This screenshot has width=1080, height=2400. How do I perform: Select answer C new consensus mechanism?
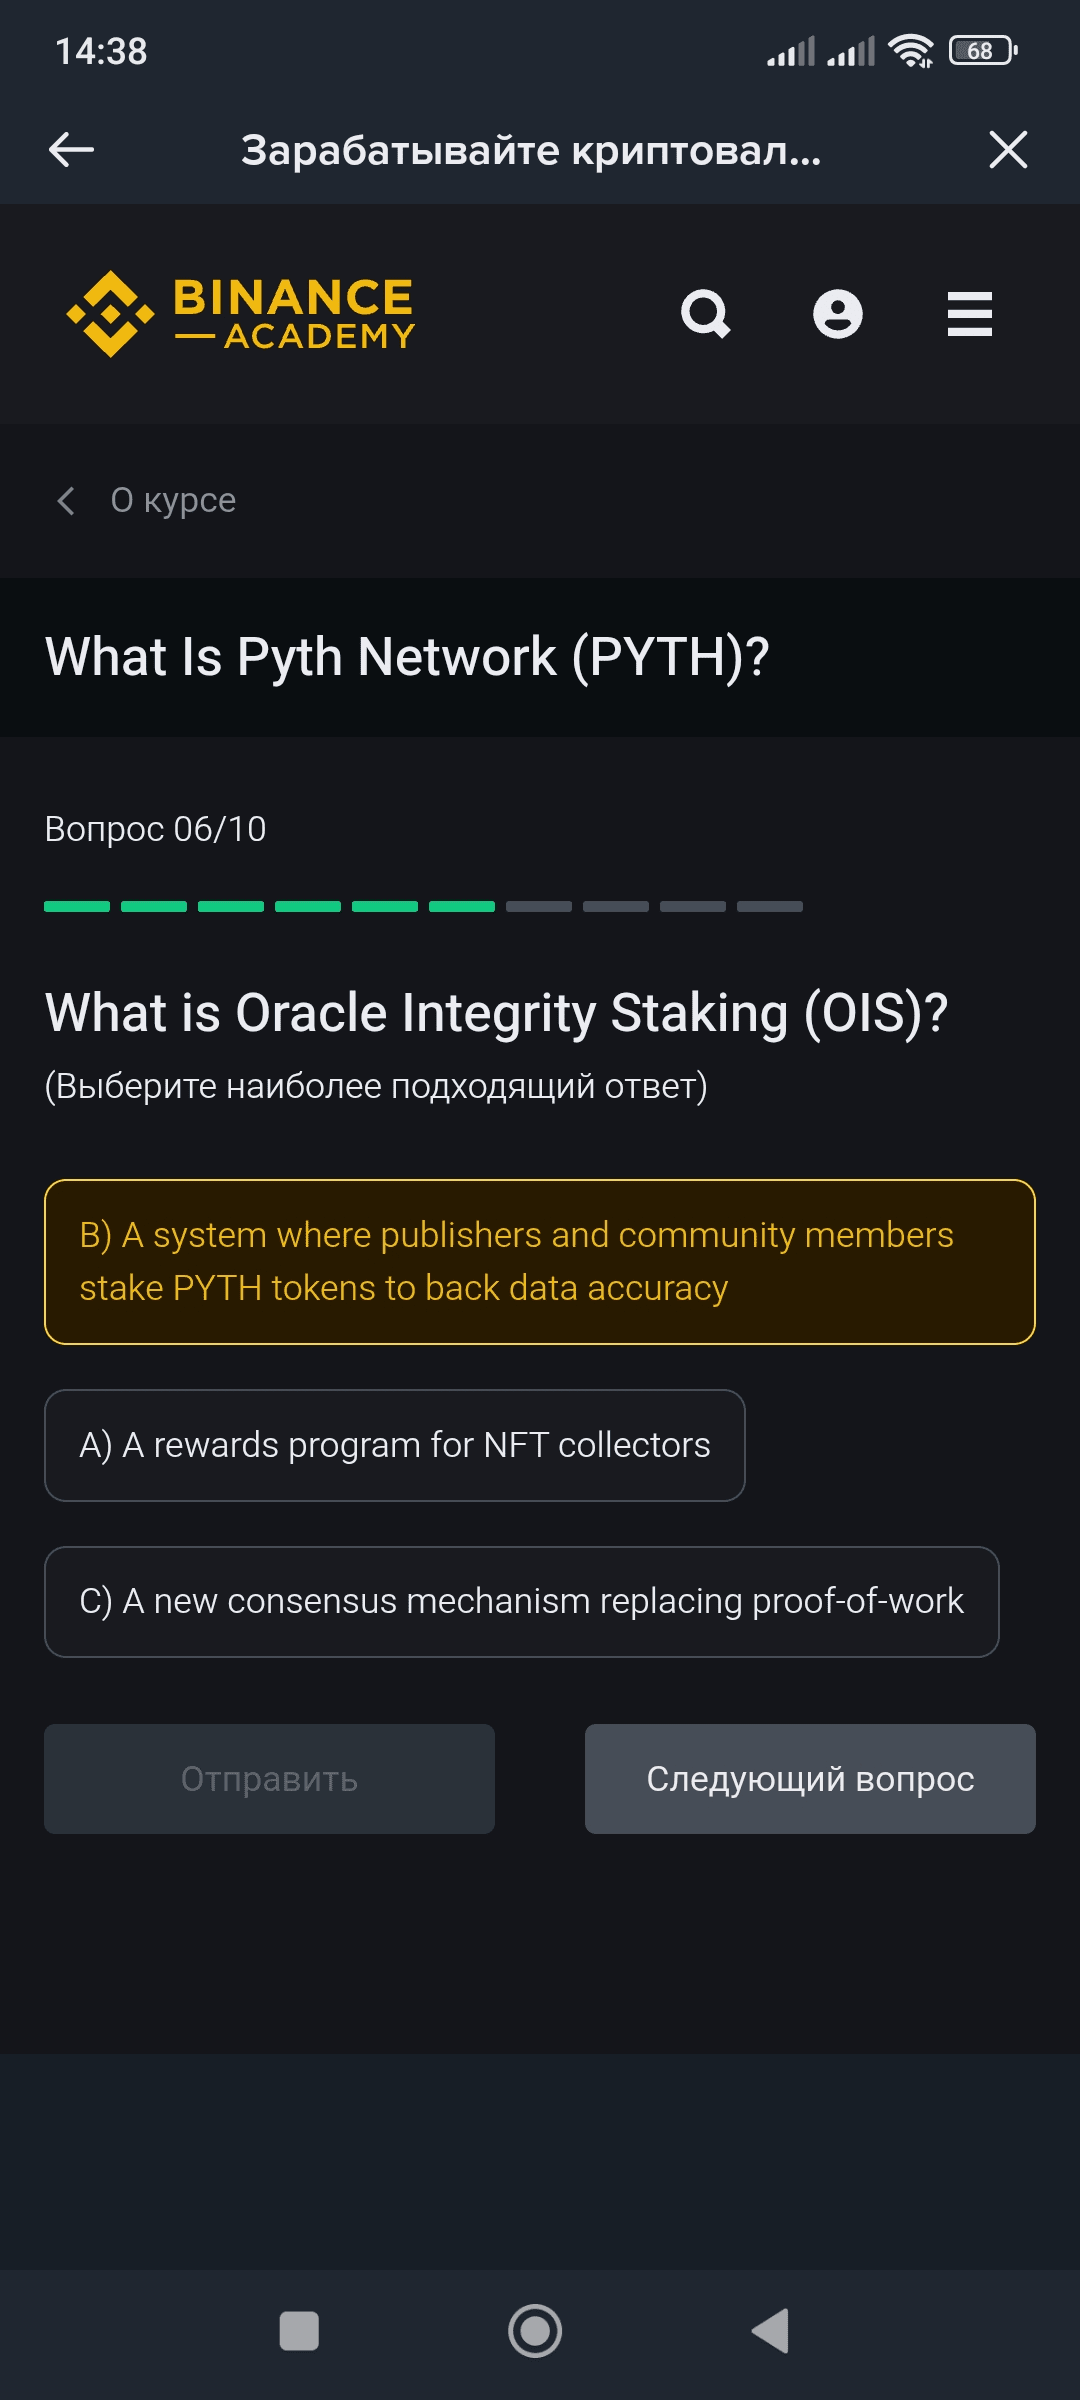521,1602
